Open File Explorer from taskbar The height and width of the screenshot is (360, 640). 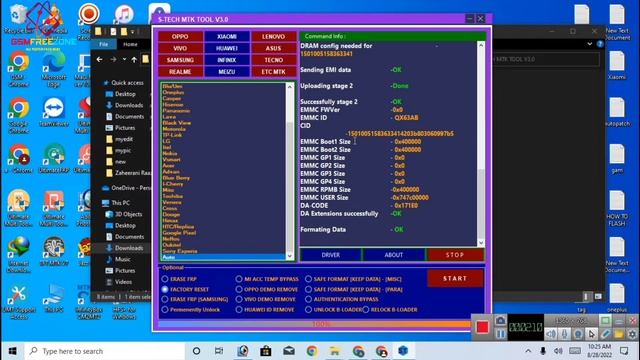coord(335,351)
